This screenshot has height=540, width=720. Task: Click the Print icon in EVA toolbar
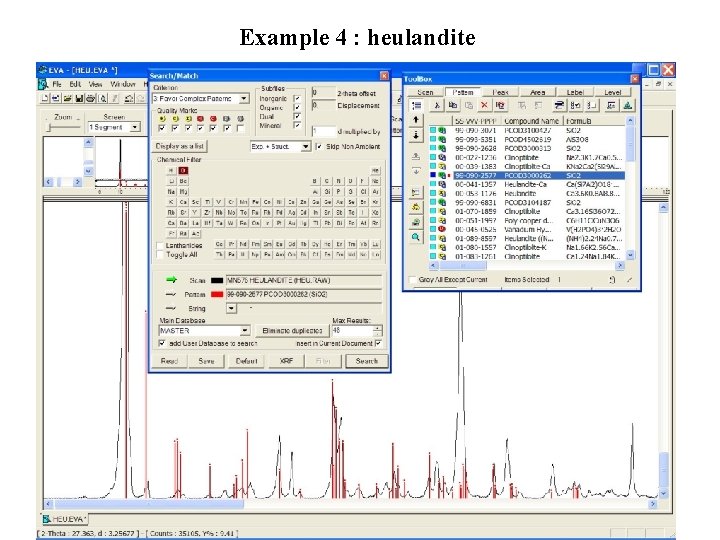tap(90, 98)
